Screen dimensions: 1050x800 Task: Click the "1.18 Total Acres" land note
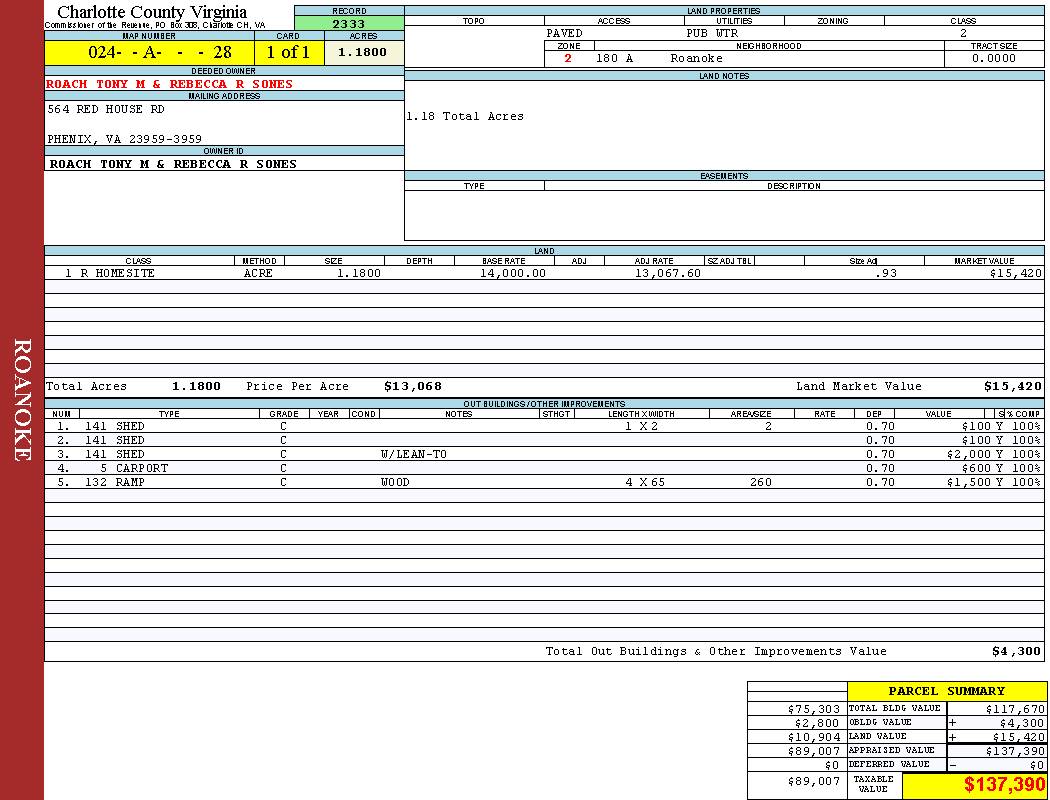tap(465, 117)
